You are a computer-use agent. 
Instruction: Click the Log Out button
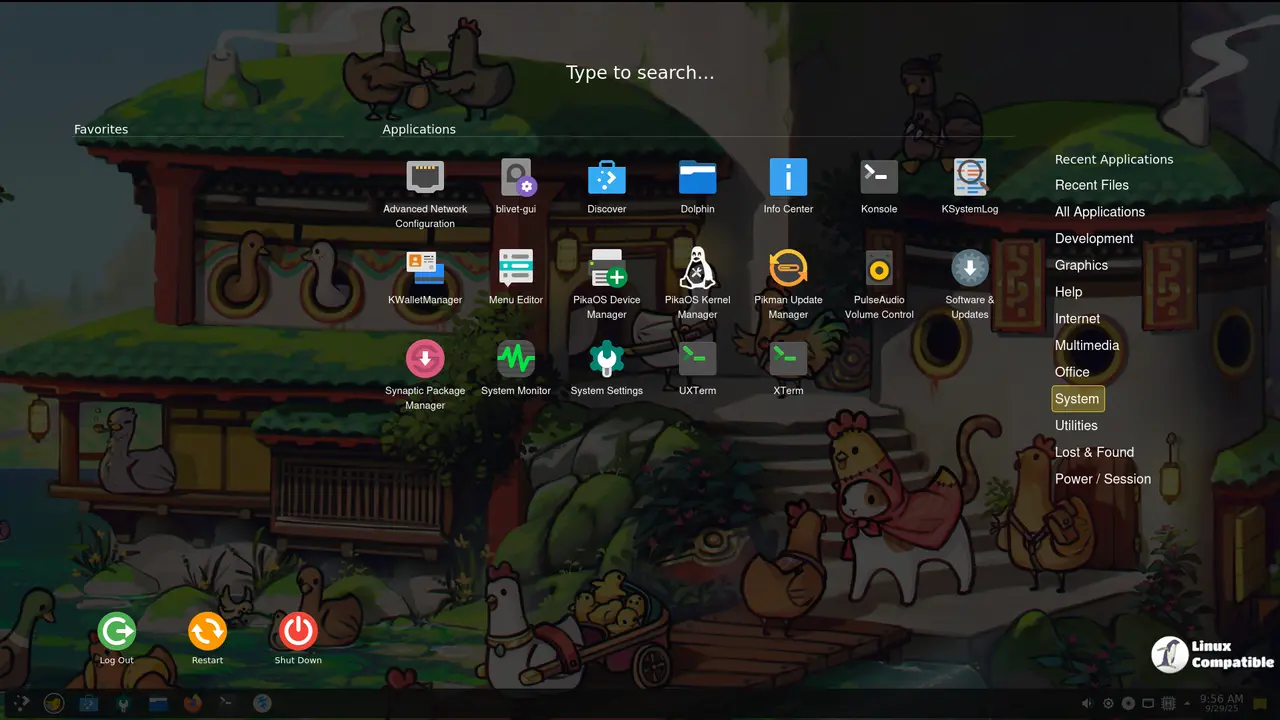(x=116, y=632)
